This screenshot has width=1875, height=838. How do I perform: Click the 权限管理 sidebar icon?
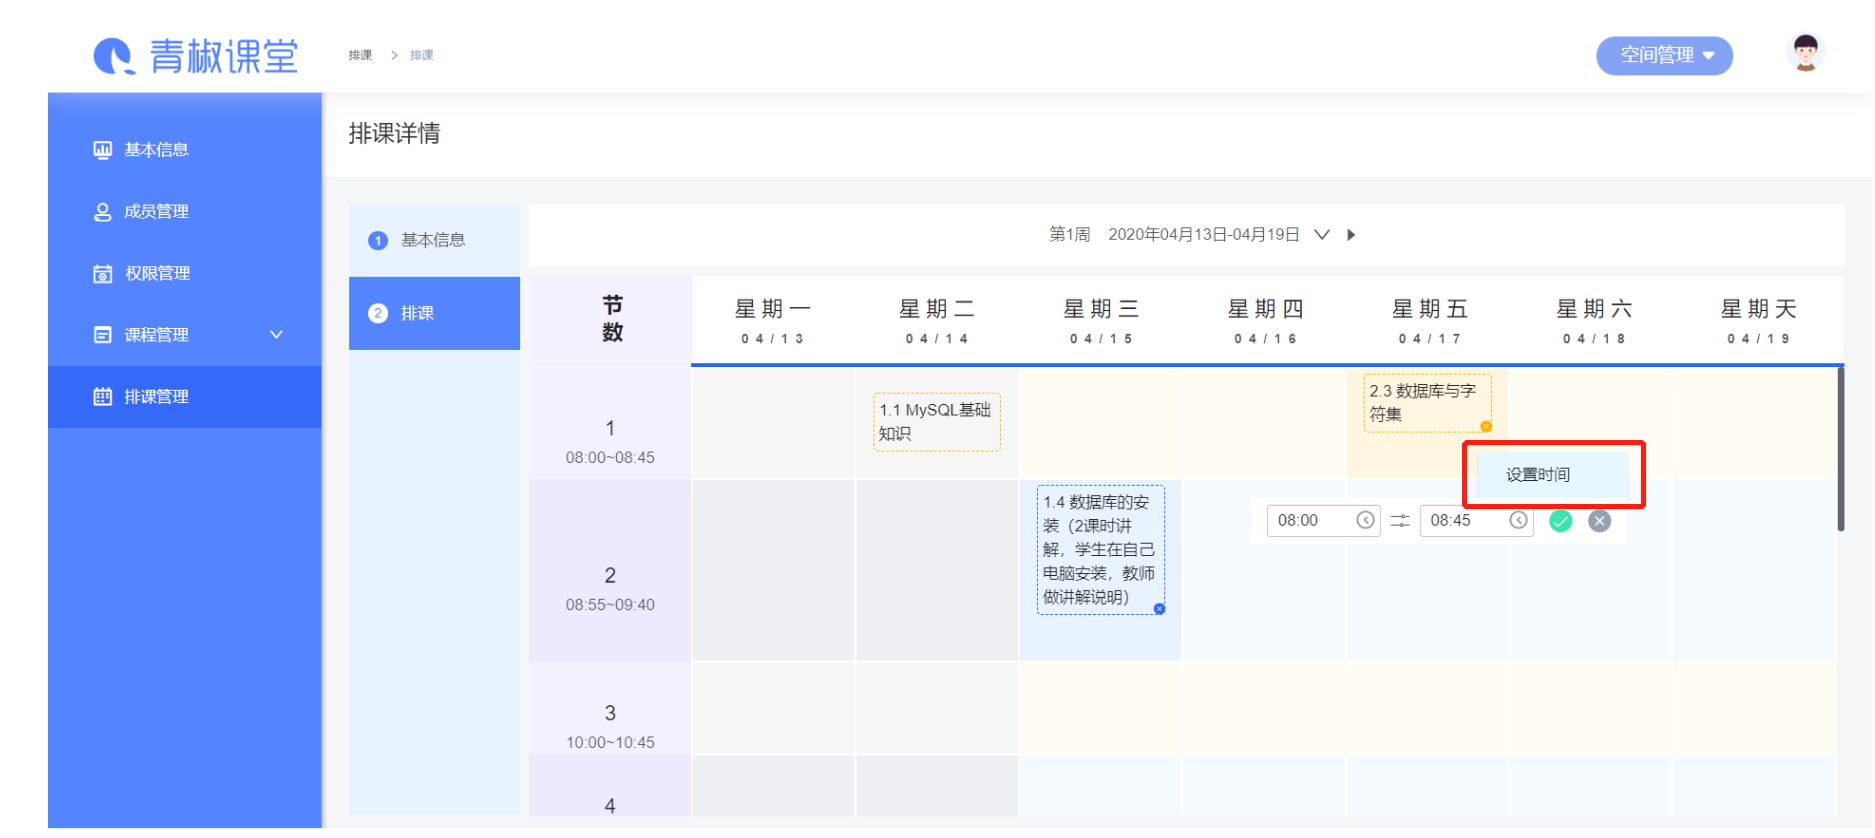102,274
